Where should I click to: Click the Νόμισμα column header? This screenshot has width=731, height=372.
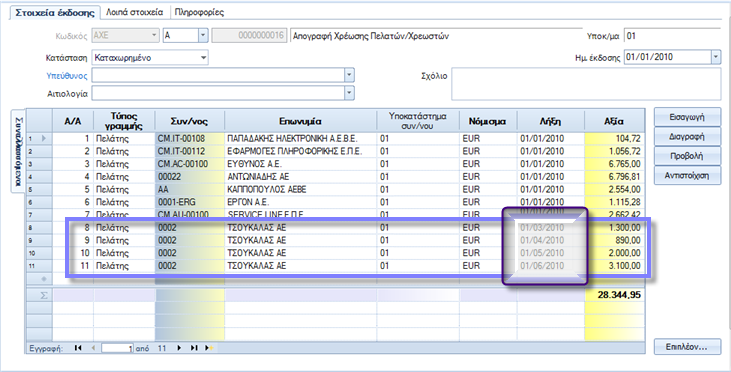coord(488,121)
